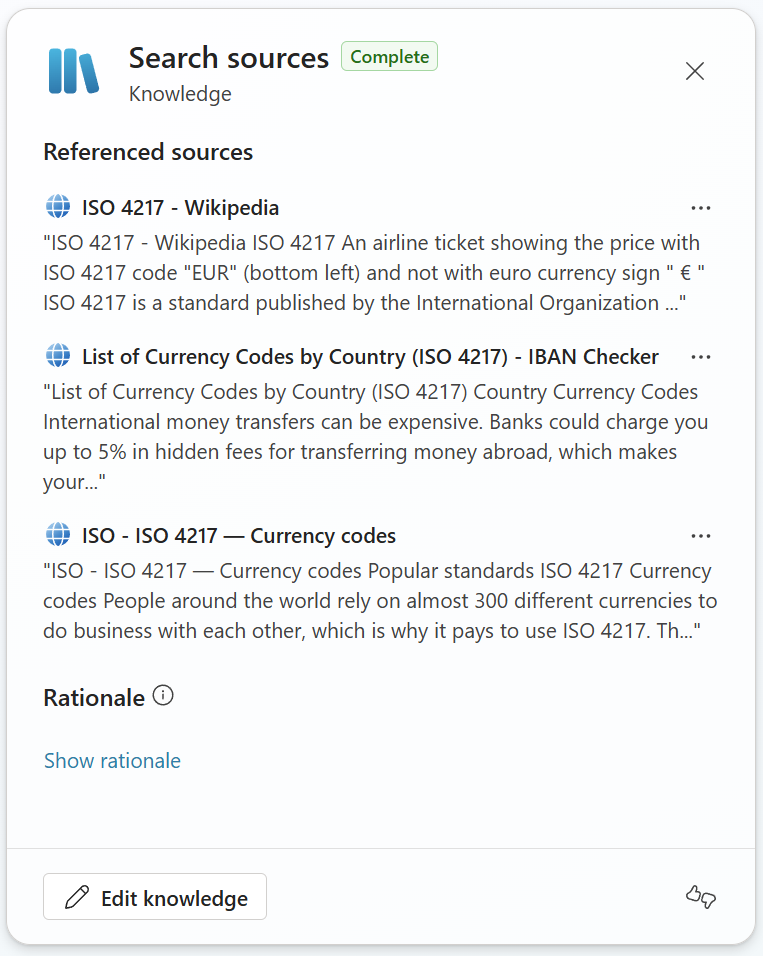Click globe icon beside ISO Currency codes source
Image resolution: width=763 pixels, height=956 pixels.
[x=58, y=535]
